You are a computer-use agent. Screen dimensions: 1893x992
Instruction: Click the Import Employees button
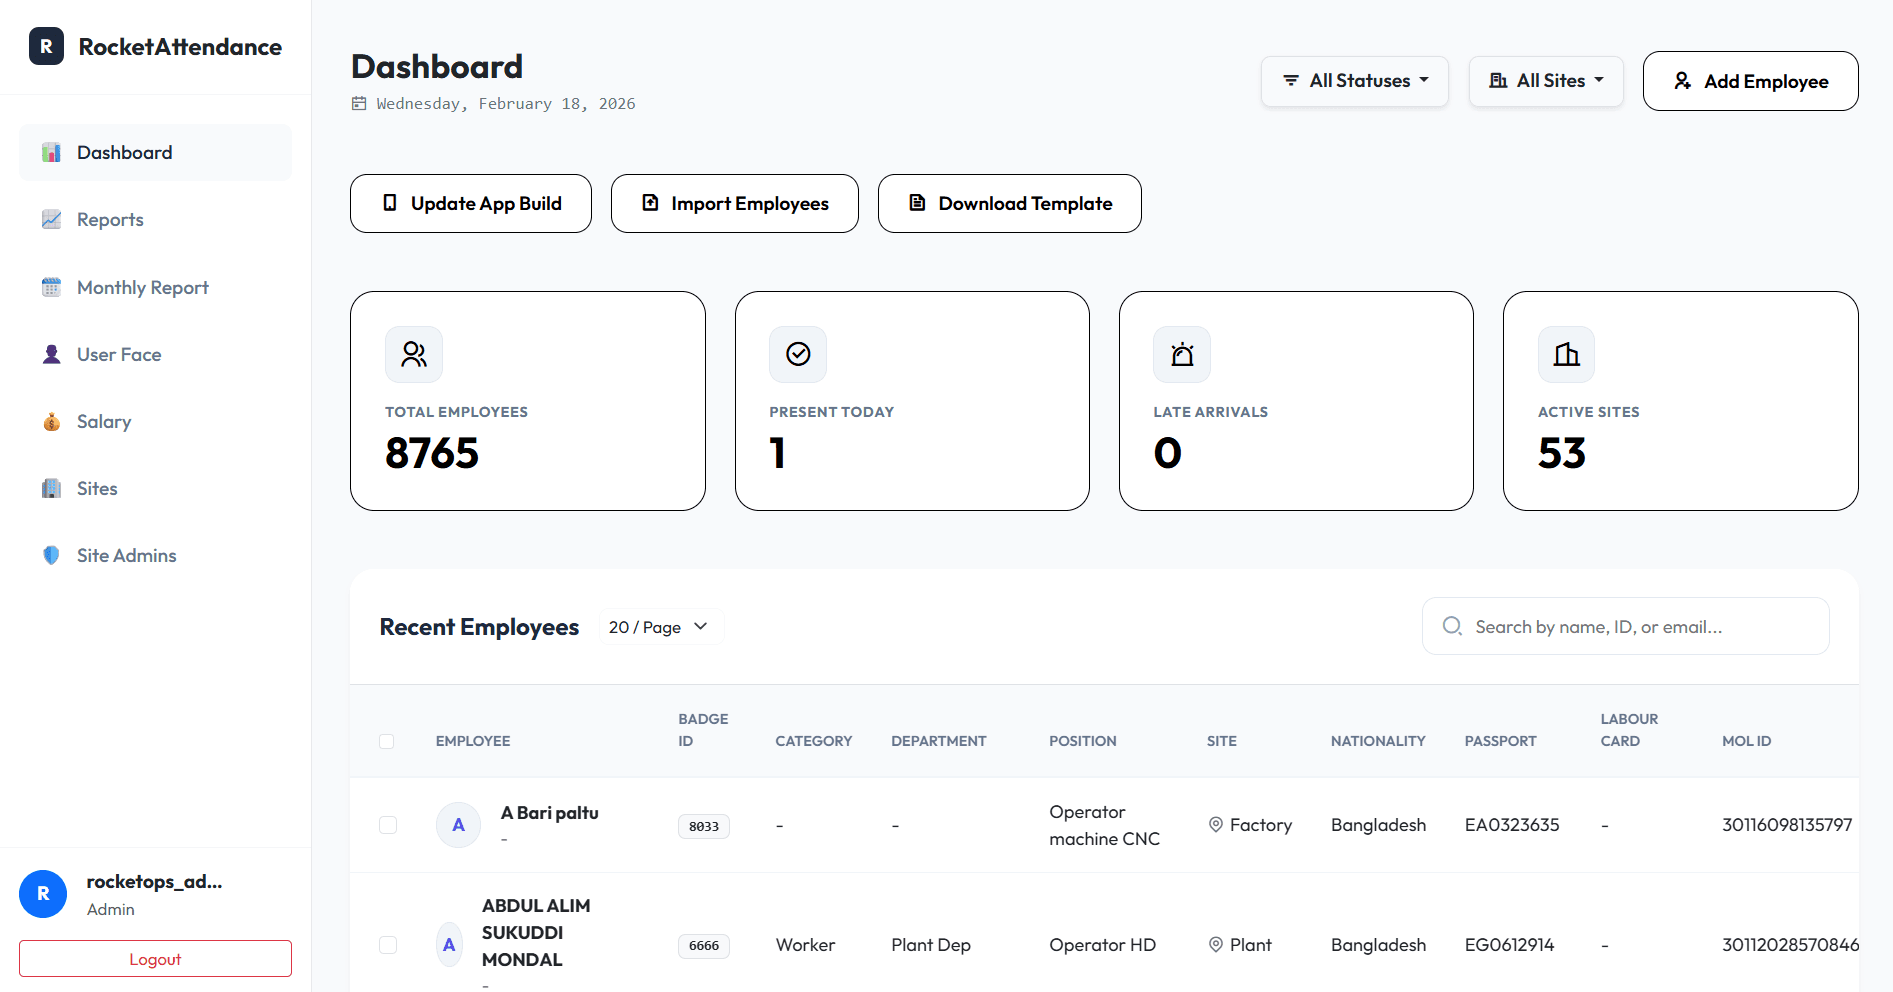734,204
